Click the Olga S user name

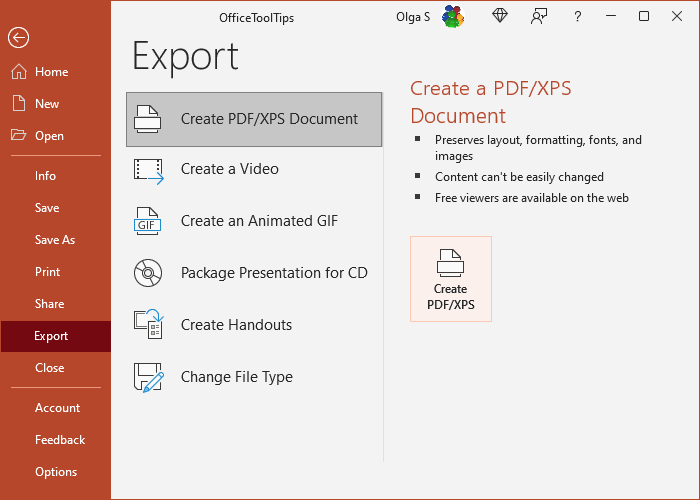pos(413,17)
